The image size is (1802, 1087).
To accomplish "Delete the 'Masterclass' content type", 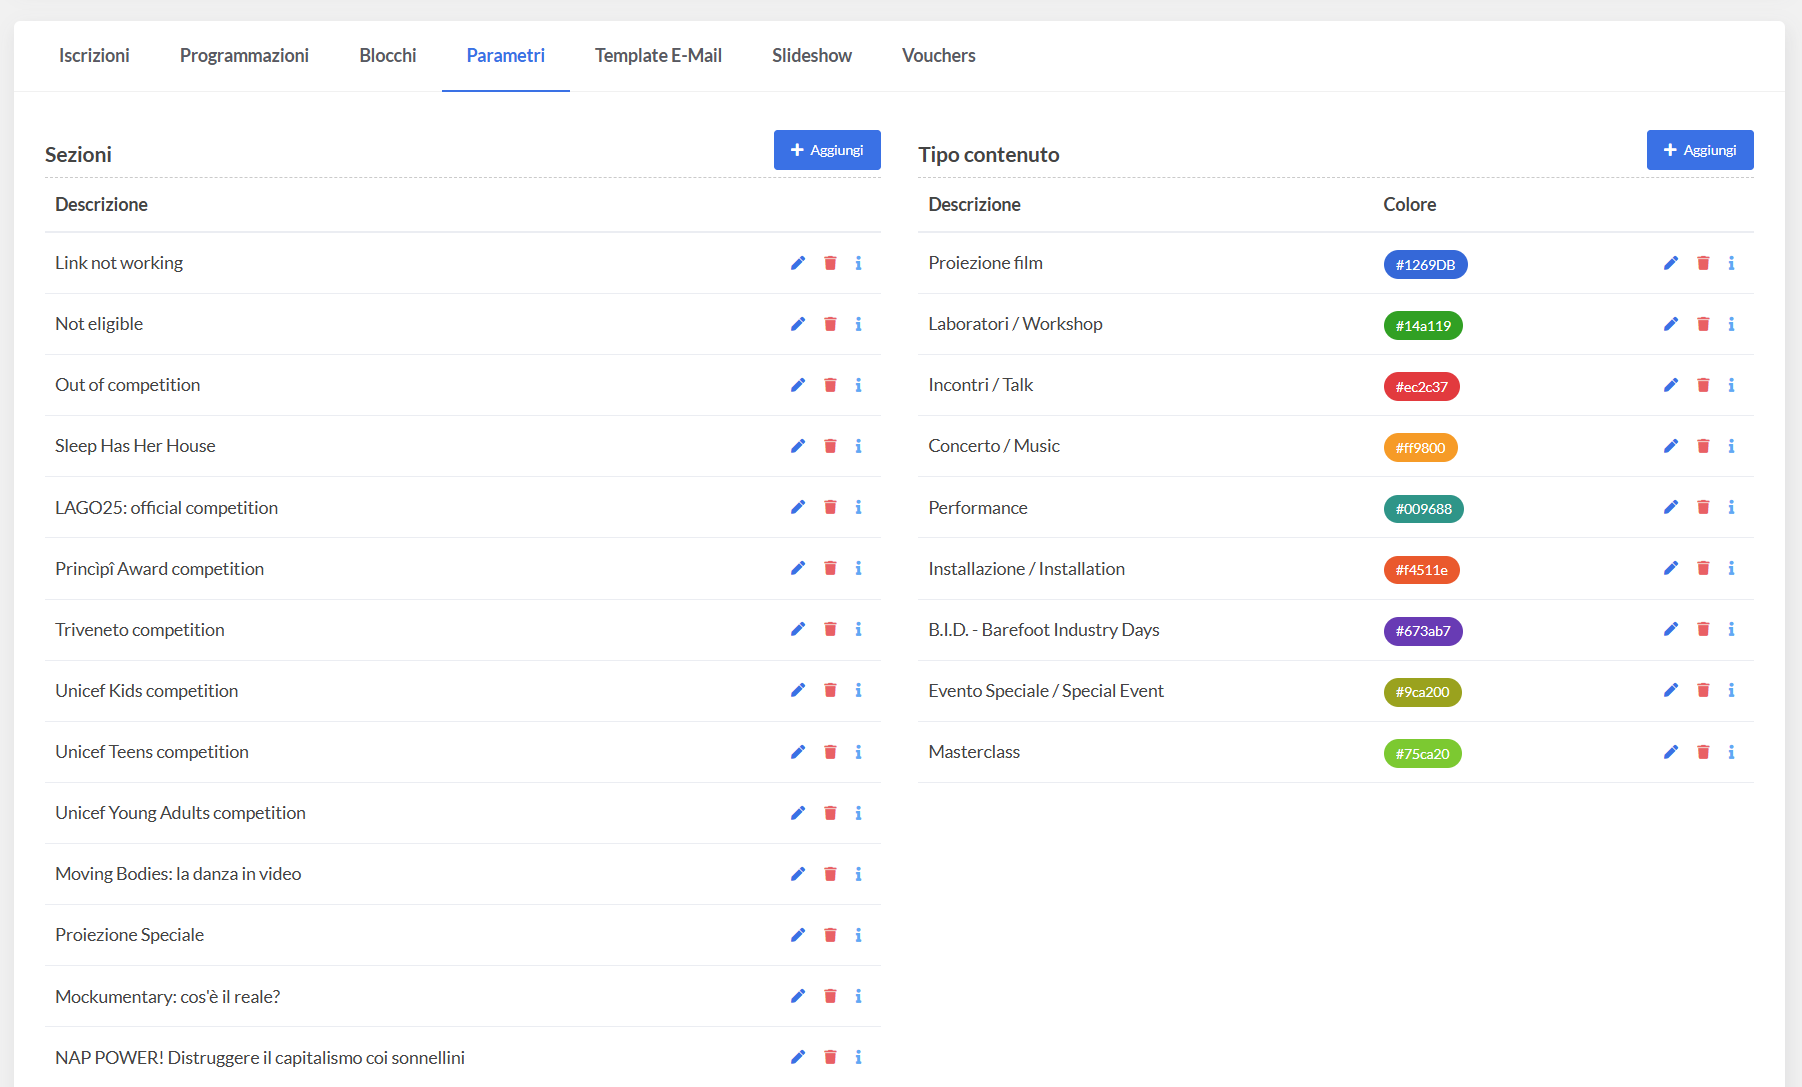I will [1703, 752].
